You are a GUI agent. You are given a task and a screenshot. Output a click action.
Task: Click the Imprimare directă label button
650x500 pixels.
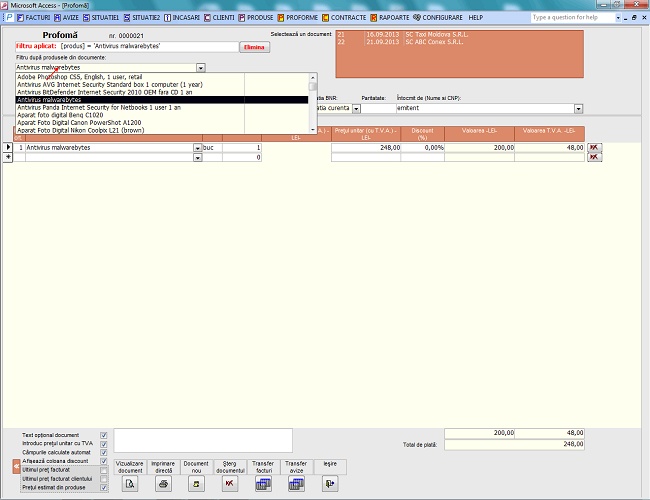click(x=163, y=467)
